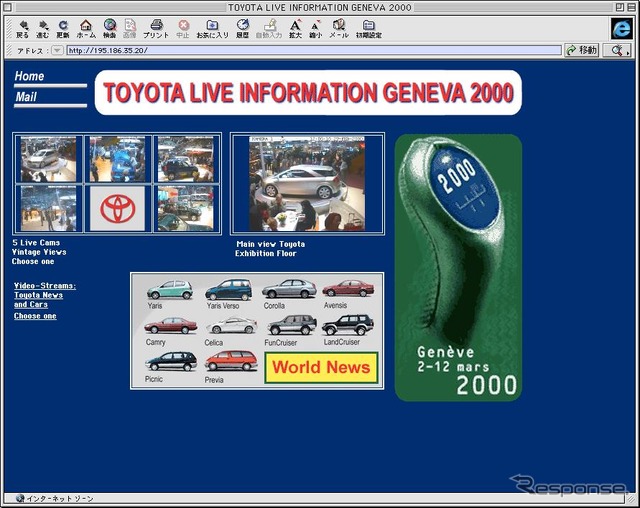The width and height of the screenshot is (640, 508).
Task: Click the Internet Explorer logo icon
Action: [x=622, y=29]
